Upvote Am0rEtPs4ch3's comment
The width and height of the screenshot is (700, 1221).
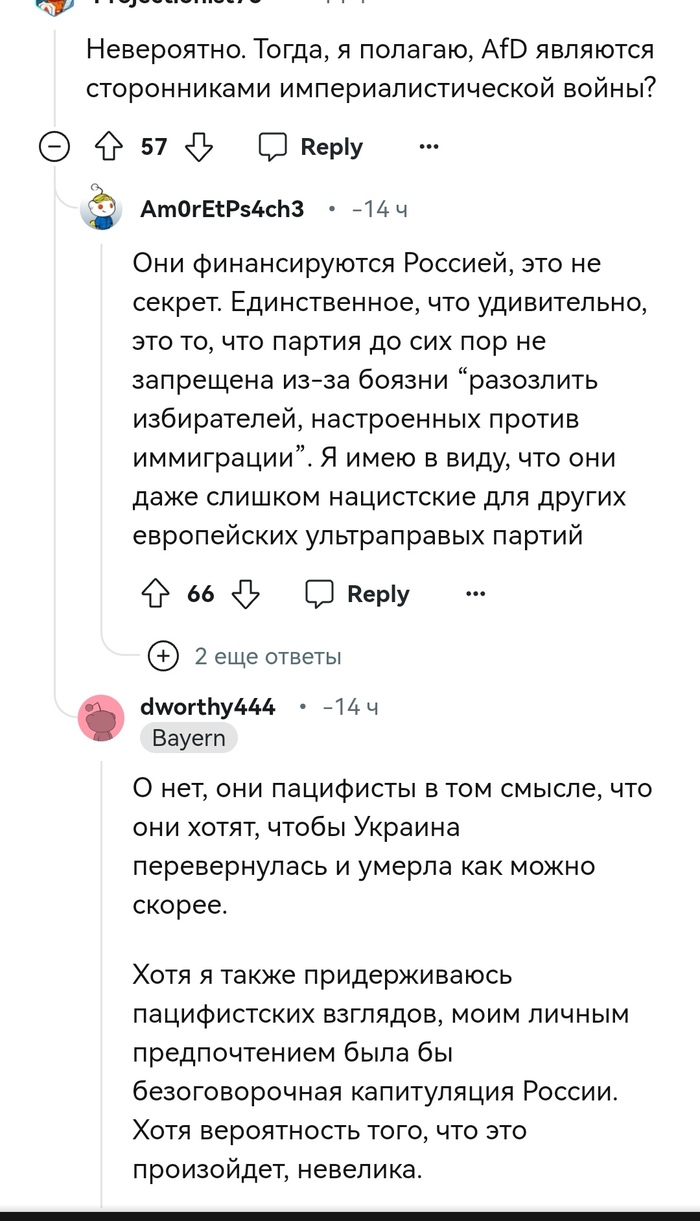pos(154,594)
